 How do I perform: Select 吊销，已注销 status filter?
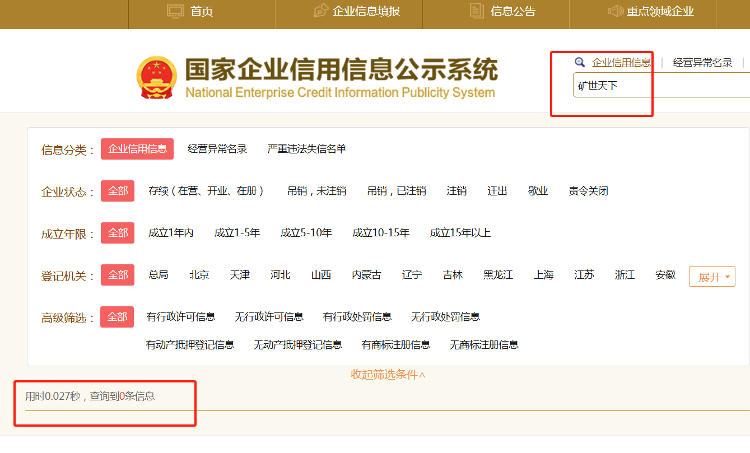[x=396, y=191]
